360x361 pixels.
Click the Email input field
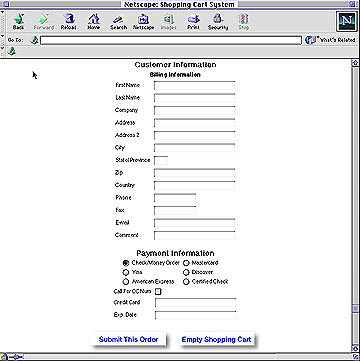(x=195, y=223)
